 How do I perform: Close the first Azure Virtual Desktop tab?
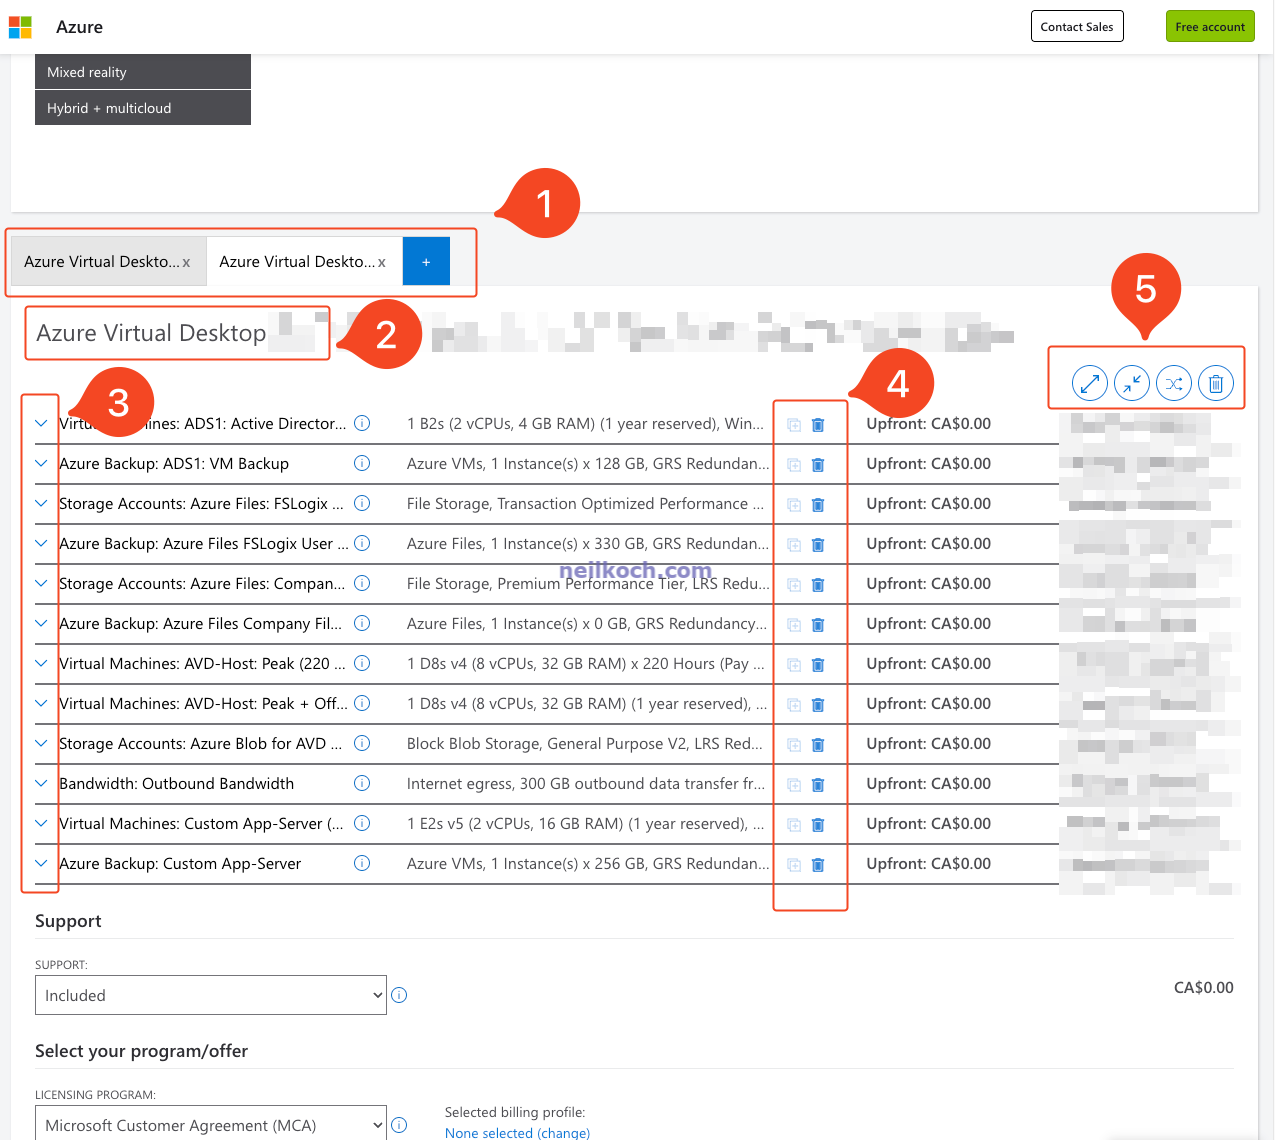tap(186, 263)
